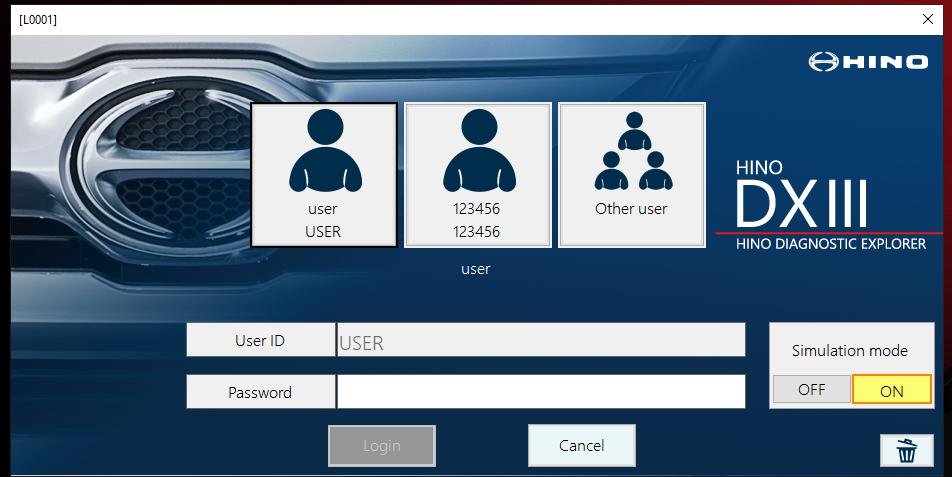The image size is (952, 477).
Task: Open the 'Other user' group tile
Action: coord(631,175)
